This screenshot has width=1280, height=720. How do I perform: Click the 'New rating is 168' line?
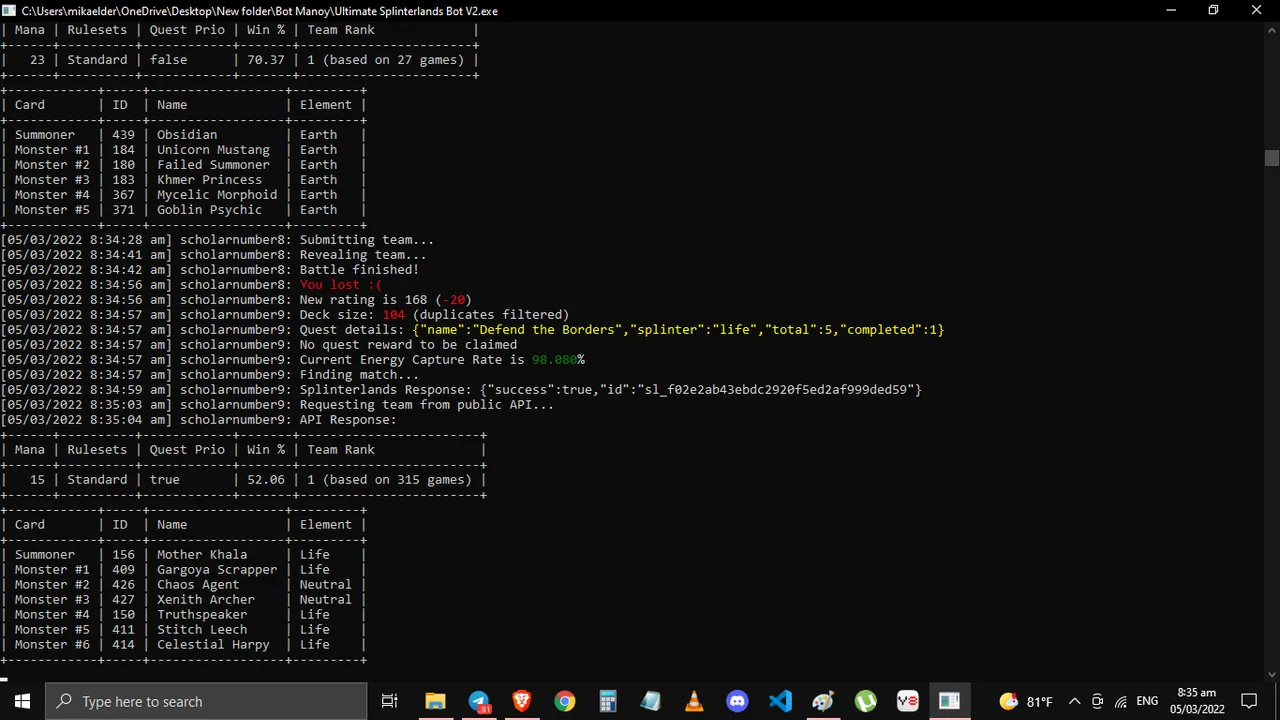point(385,300)
